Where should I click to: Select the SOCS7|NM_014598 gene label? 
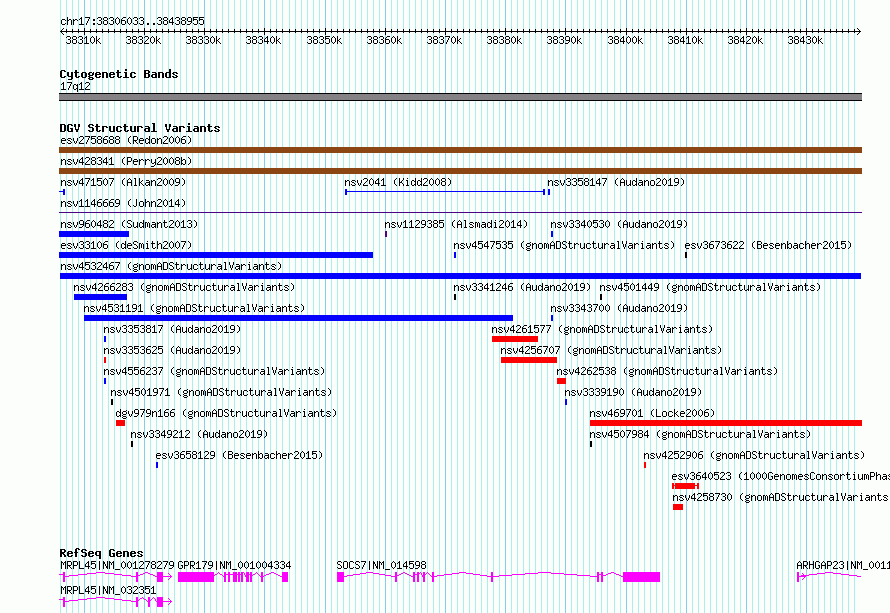coord(381,565)
